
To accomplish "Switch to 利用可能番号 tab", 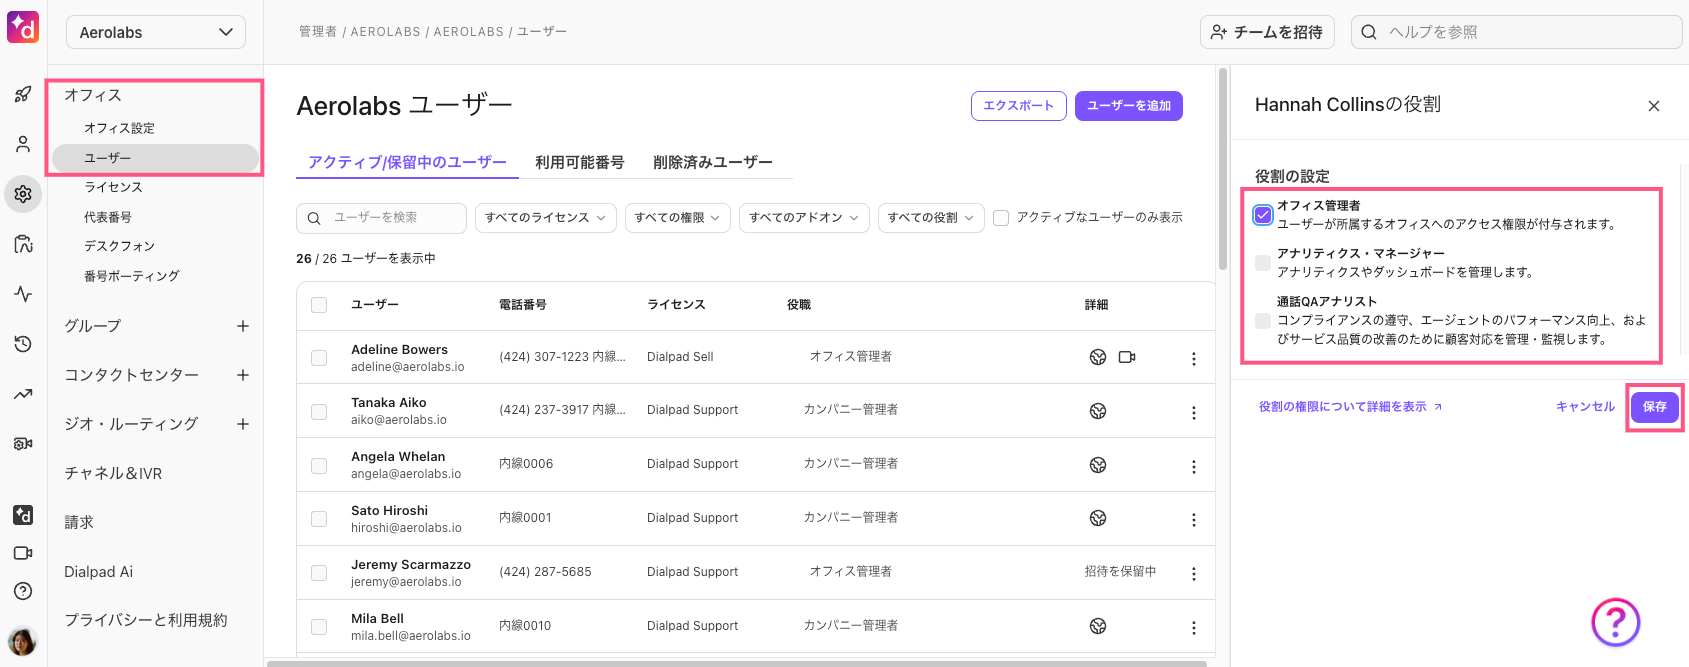I will pyautogui.click(x=580, y=162).
